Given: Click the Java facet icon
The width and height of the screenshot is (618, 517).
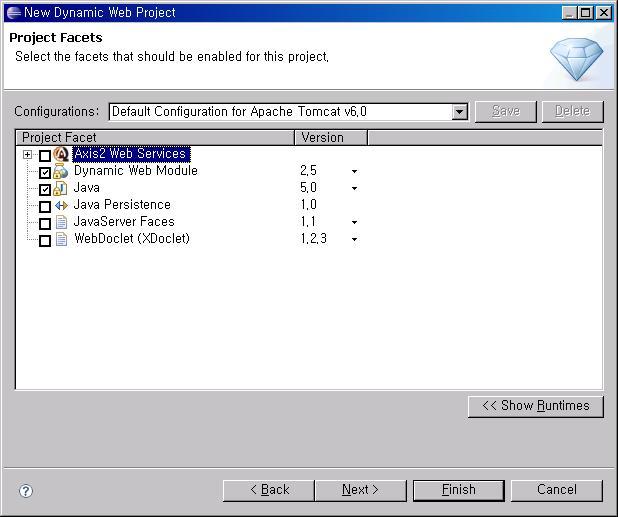Looking at the screenshot, I should (x=60, y=188).
